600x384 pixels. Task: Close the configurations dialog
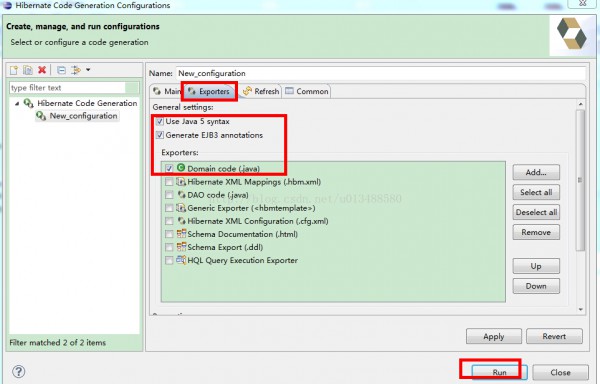tap(560, 372)
